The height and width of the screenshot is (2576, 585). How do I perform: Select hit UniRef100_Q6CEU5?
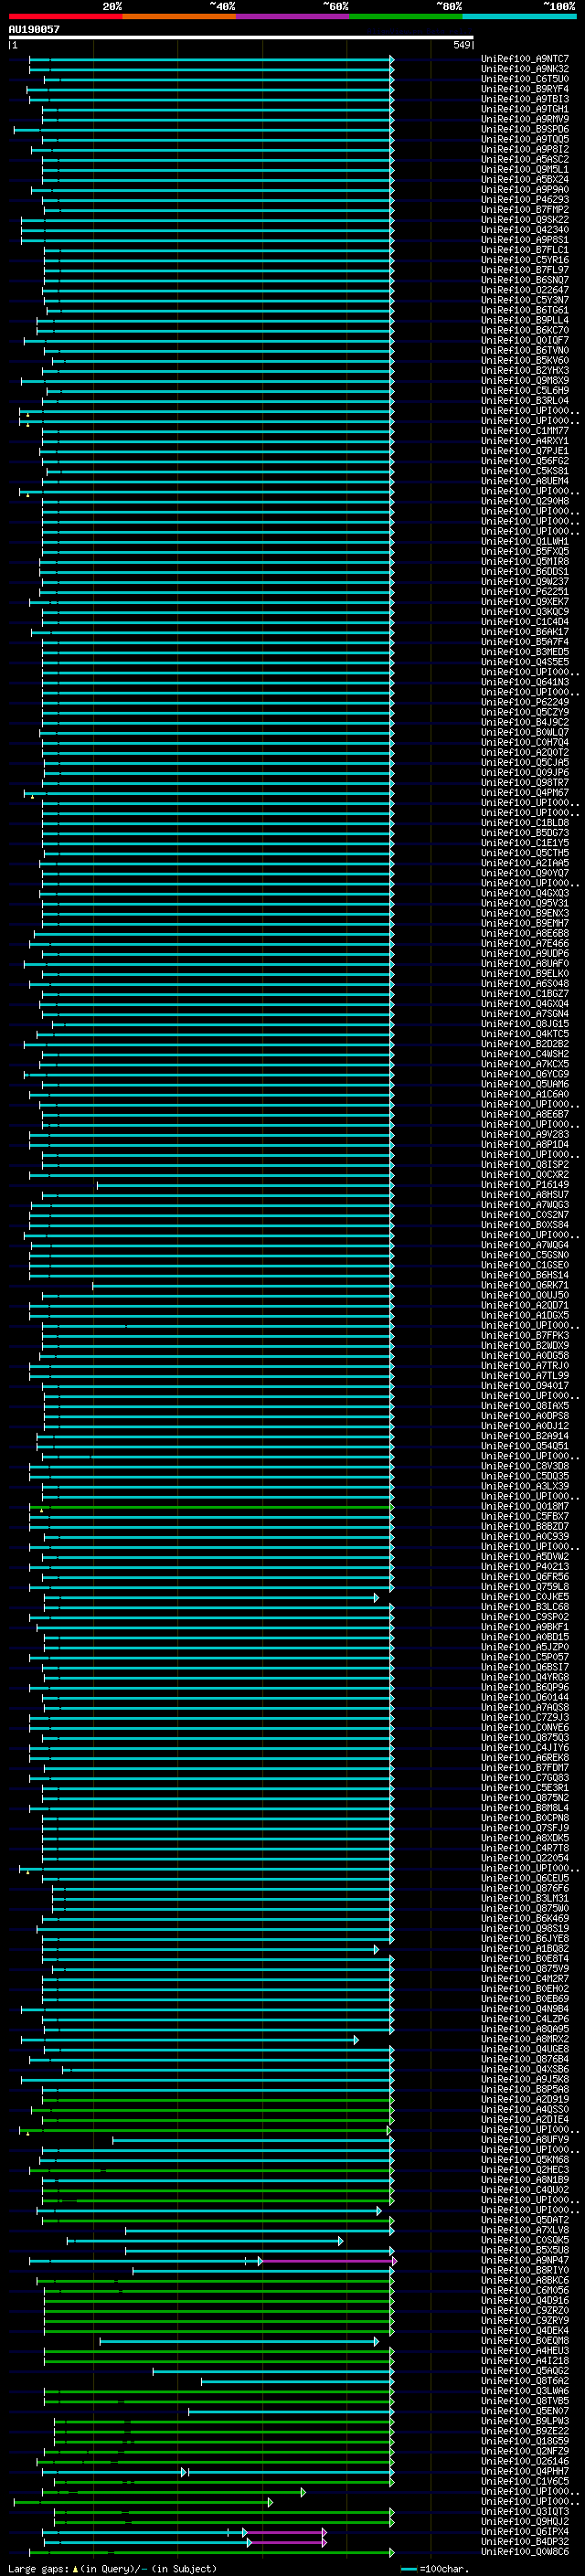pyautogui.click(x=525, y=1878)
